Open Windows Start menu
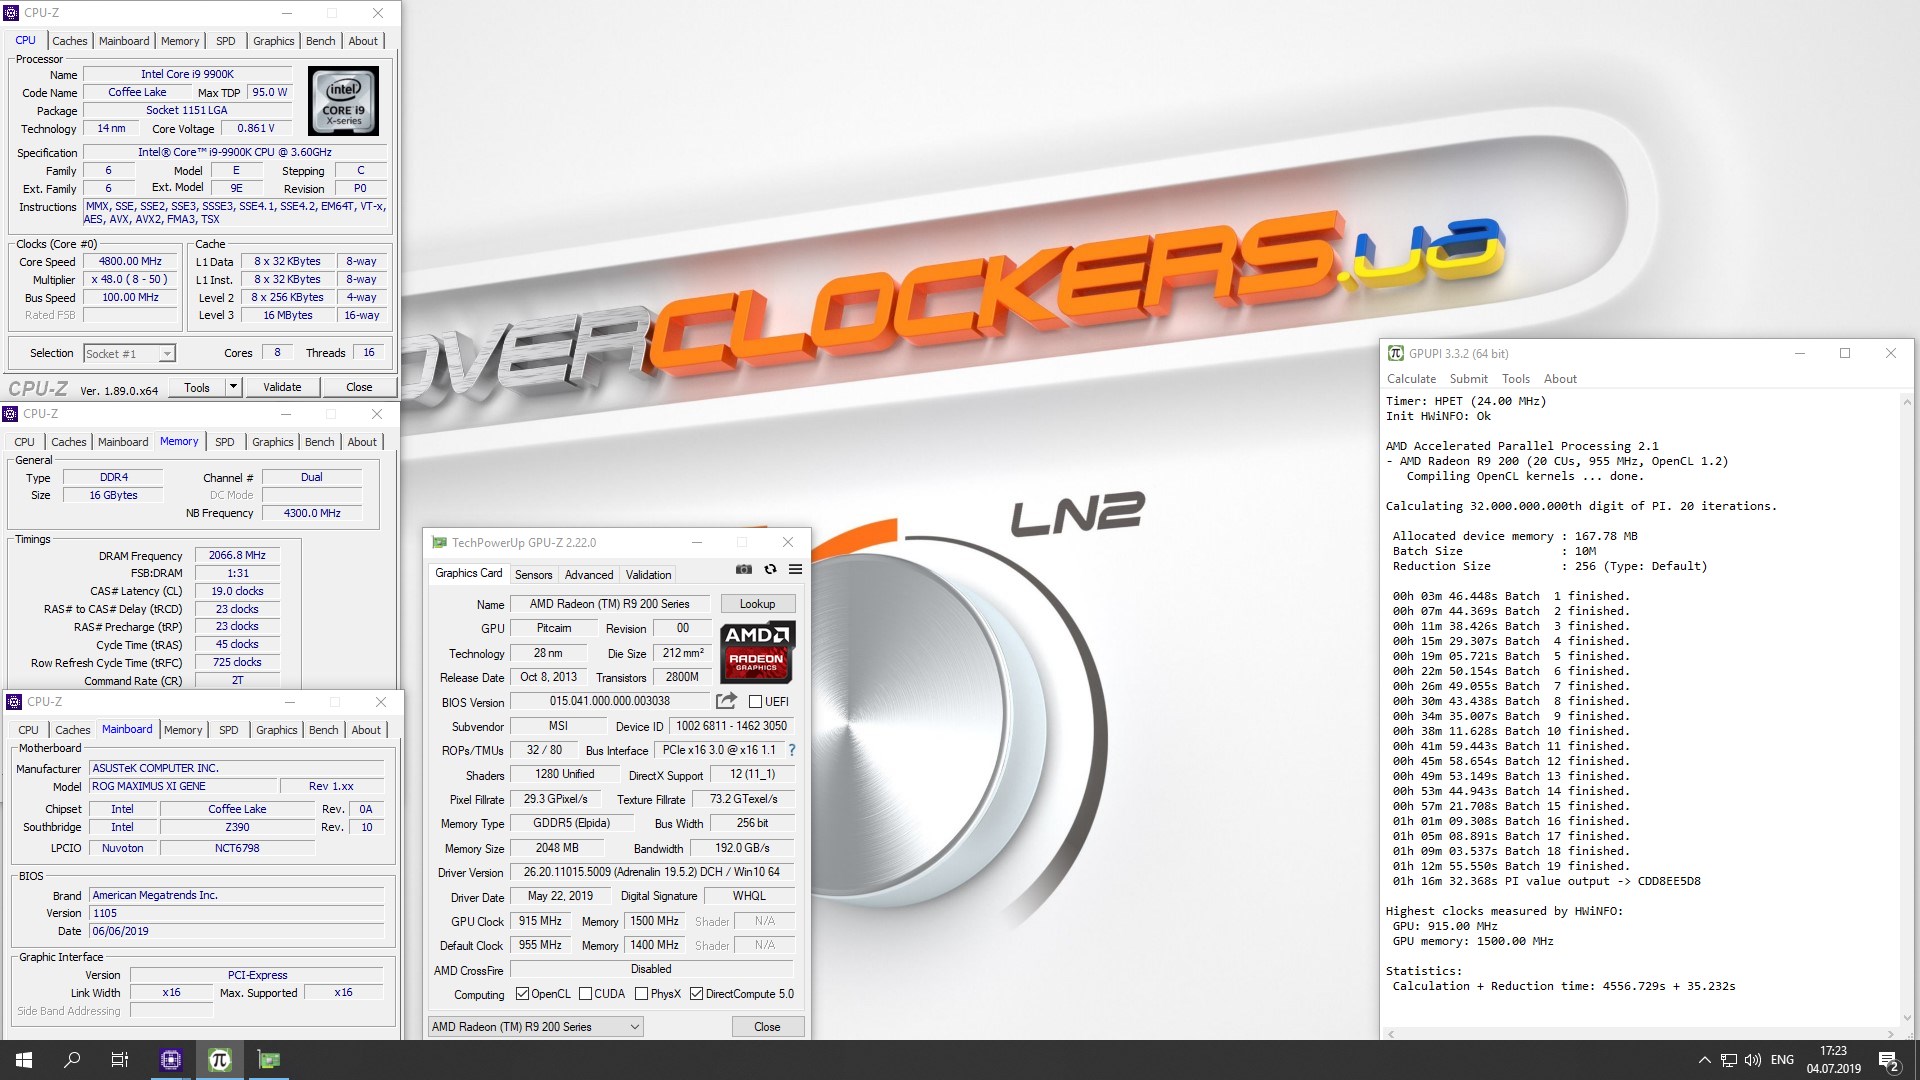This screenshot has height=1080, width=1920. click(24, 1060)
